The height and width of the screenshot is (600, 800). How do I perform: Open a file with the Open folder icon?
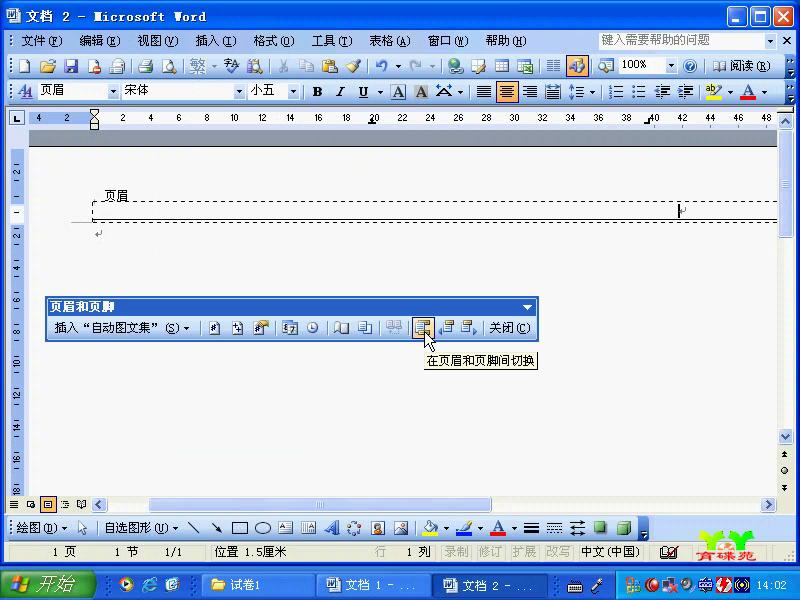pyautogui.click(x=47, y=66)
